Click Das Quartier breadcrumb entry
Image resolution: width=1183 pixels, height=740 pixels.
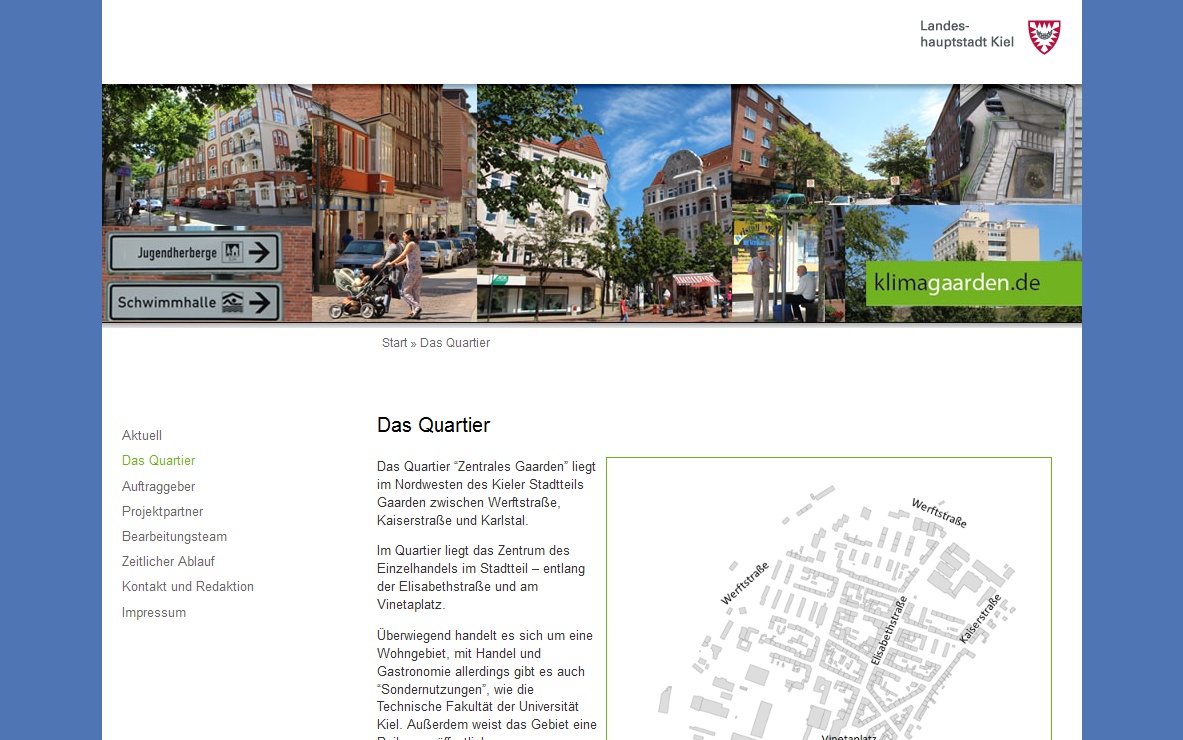click(x=455, y=342)
